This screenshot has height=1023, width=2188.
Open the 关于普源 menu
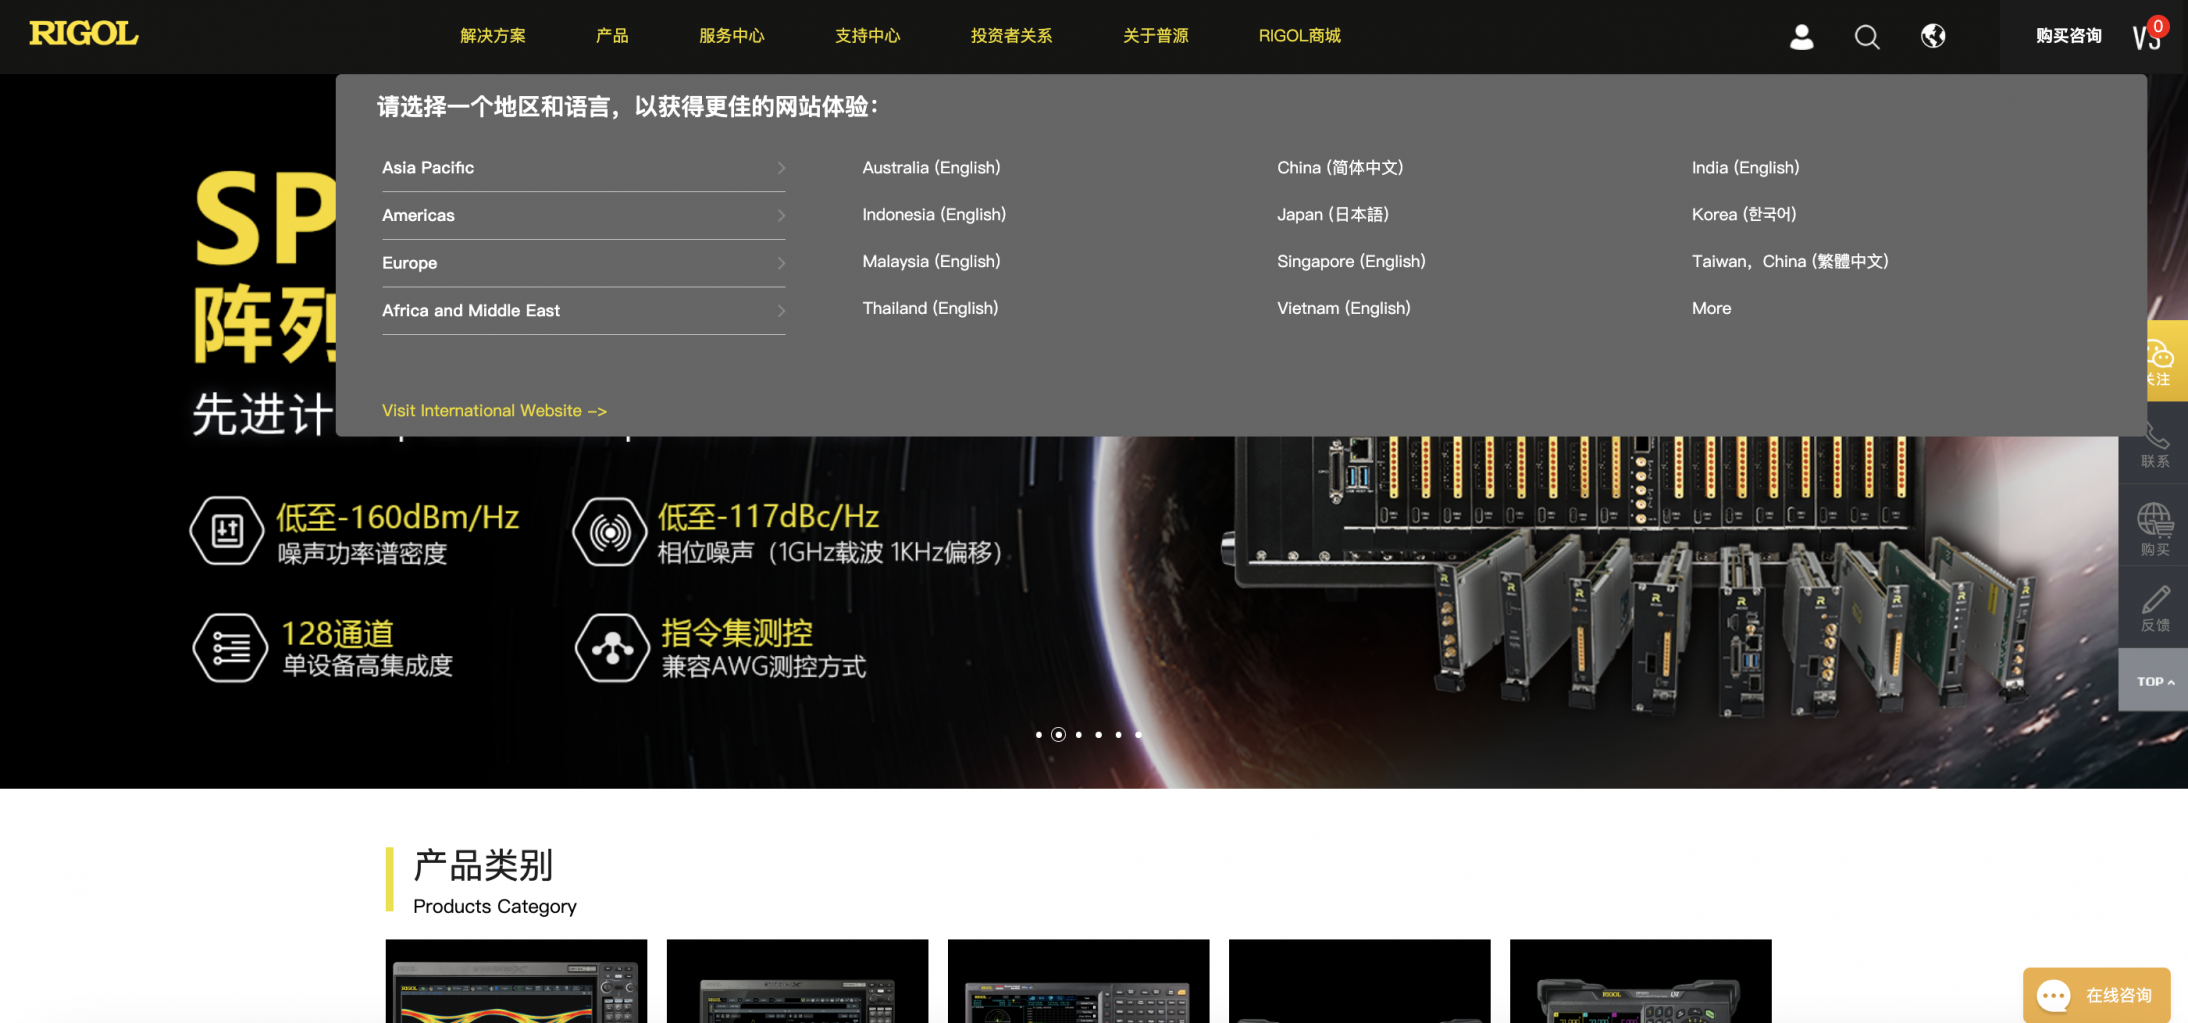1156,36
